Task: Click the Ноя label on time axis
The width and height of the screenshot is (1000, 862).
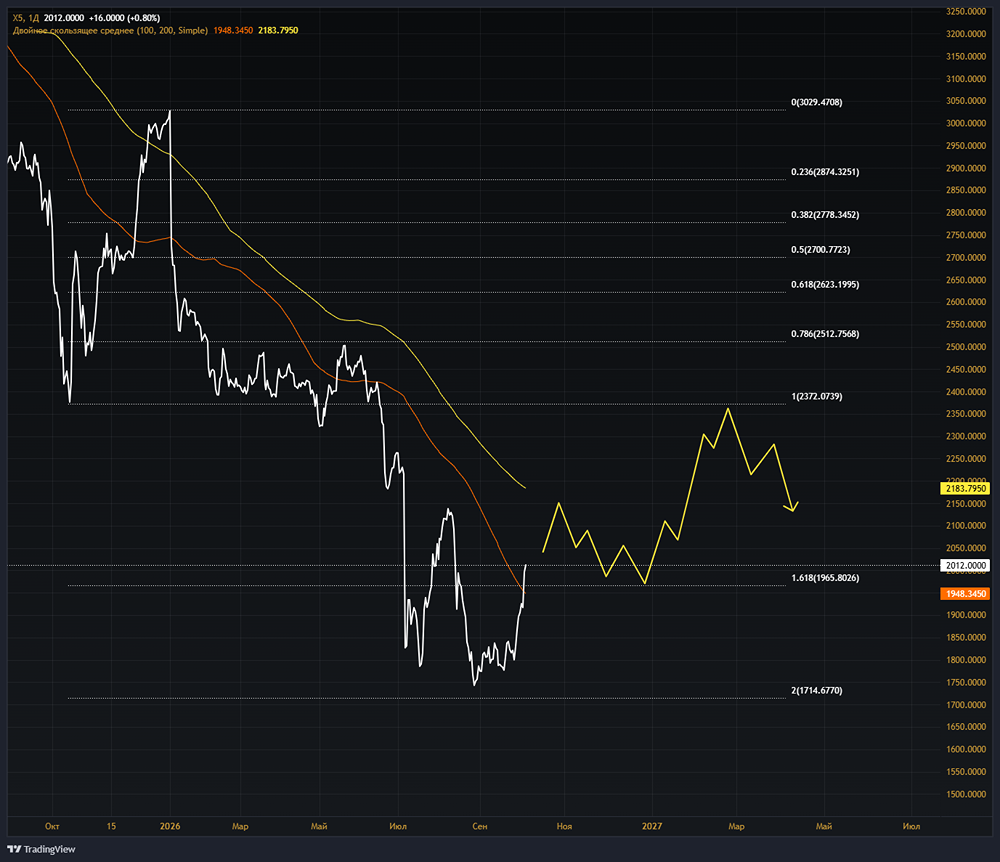Action: [564, 826]
